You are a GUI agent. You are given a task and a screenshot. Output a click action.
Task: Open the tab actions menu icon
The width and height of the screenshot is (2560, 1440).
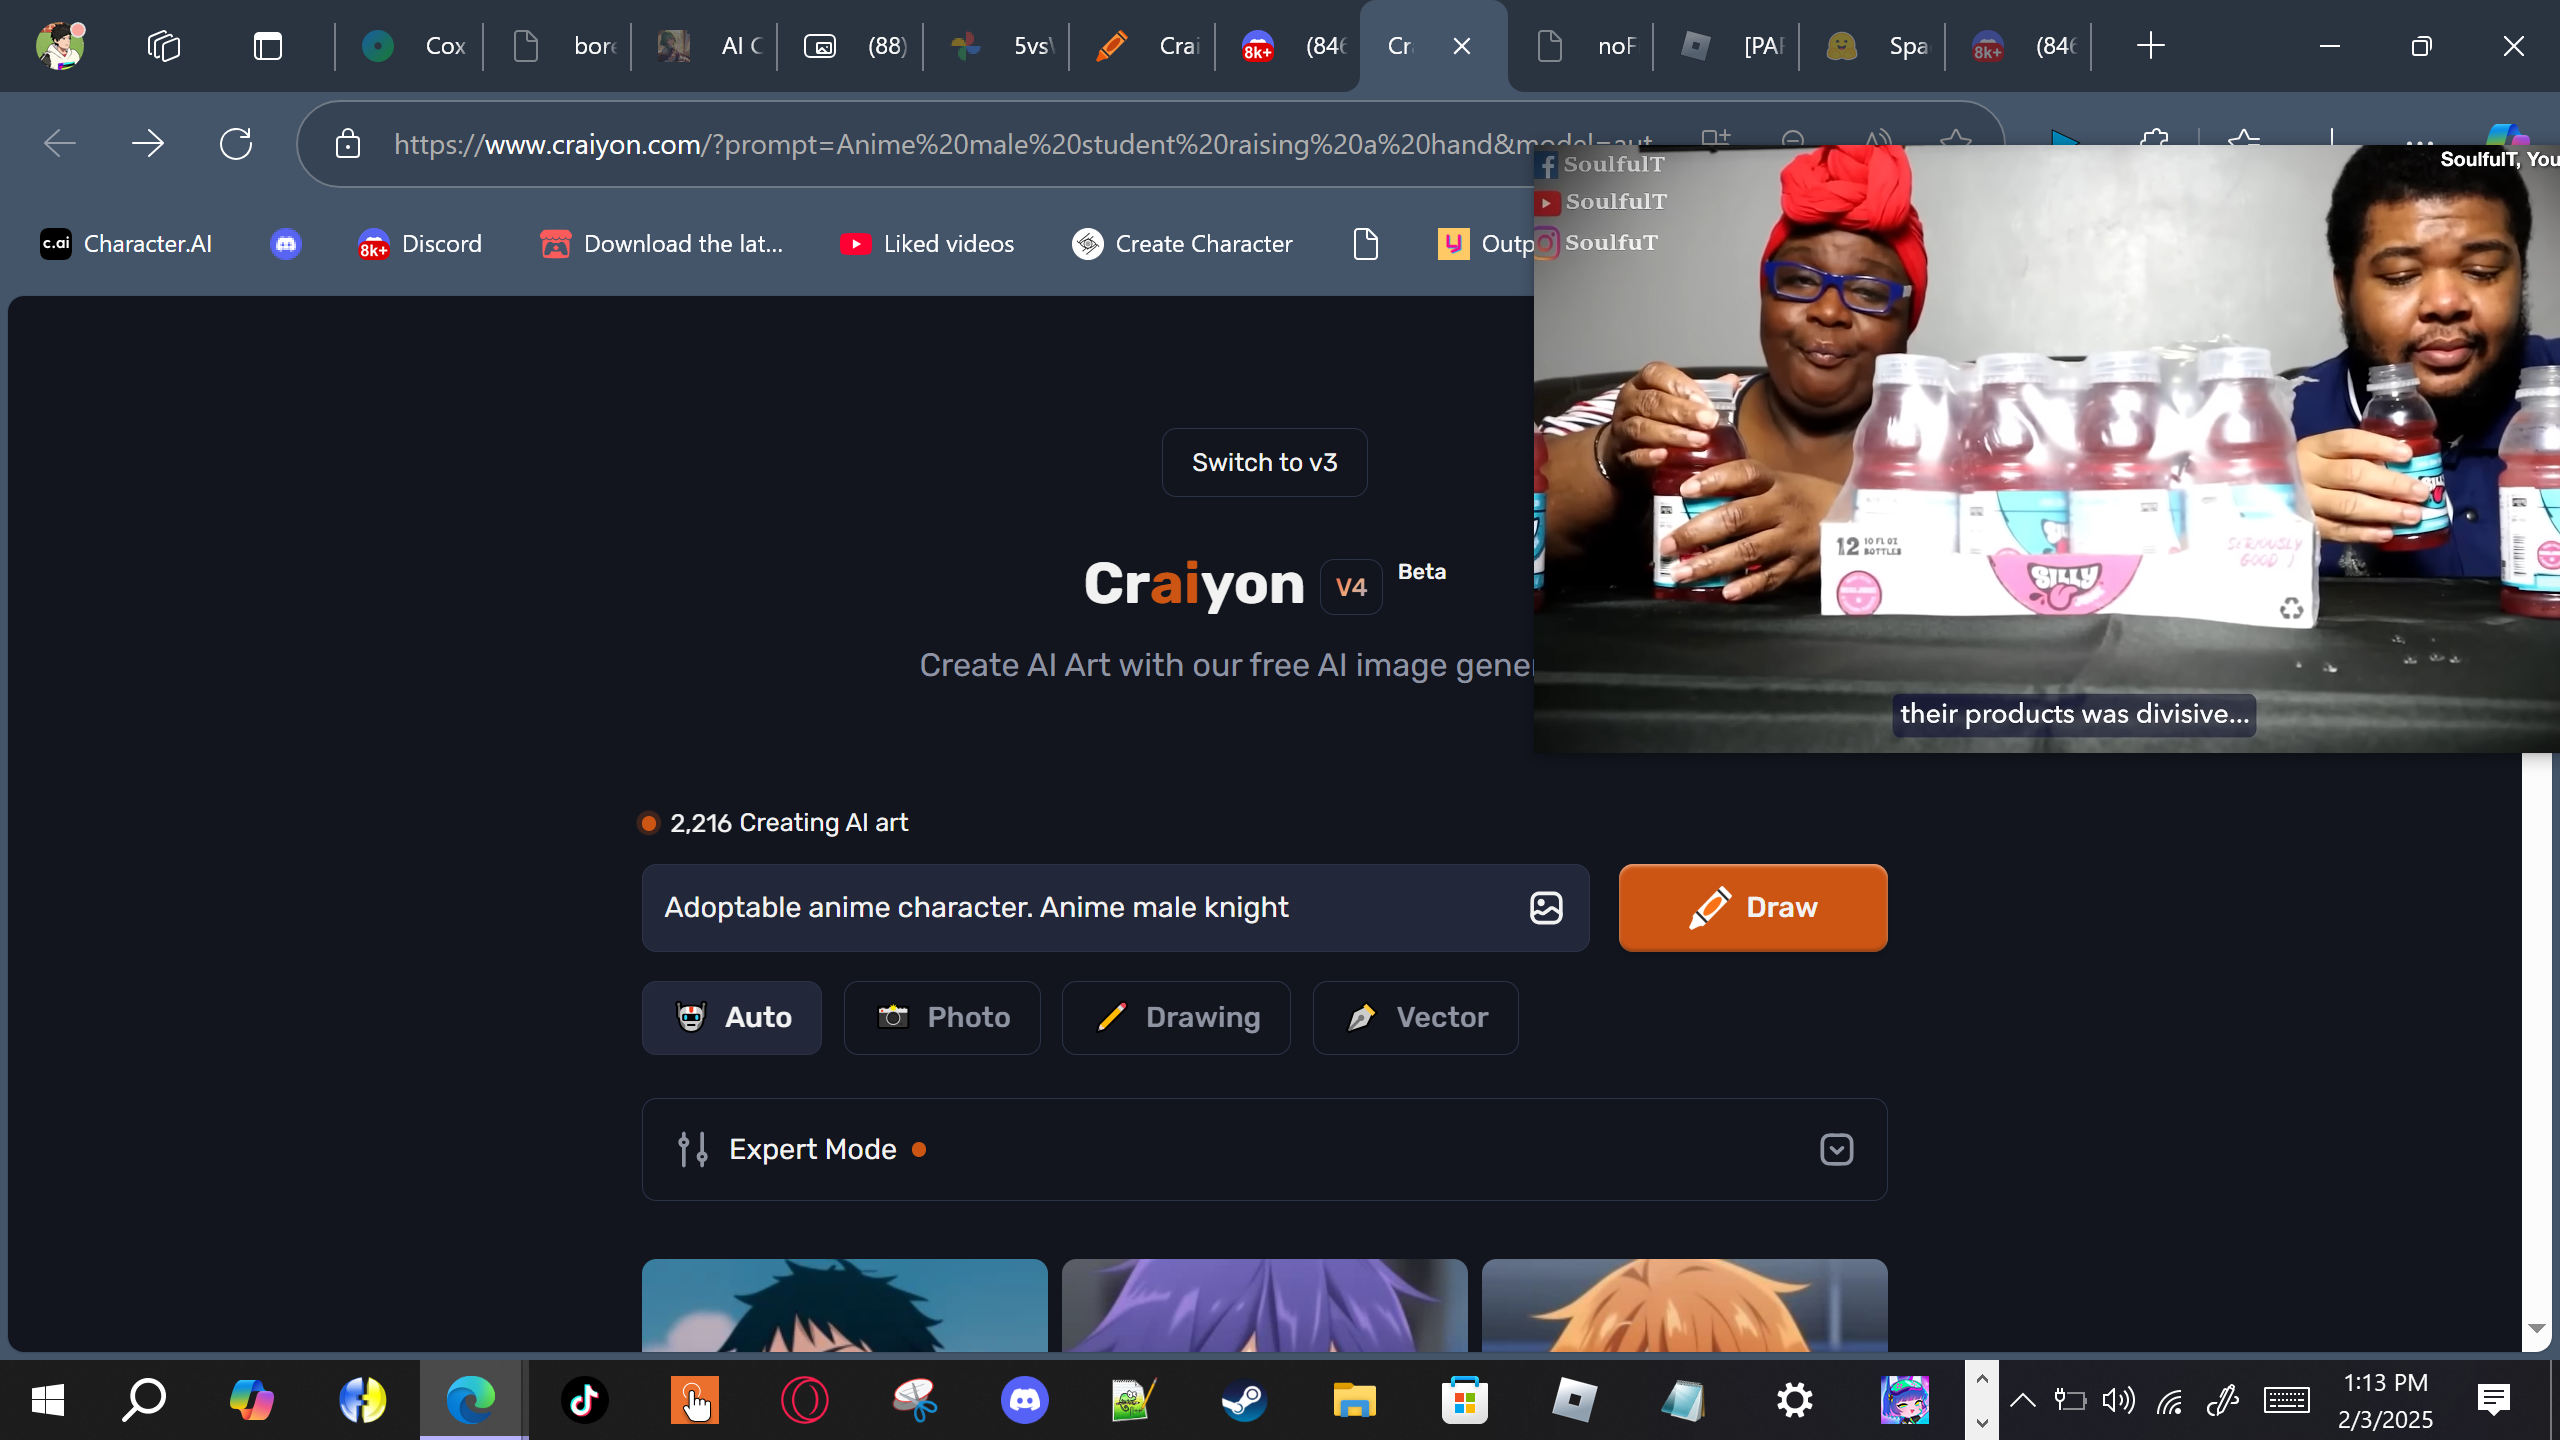pos(268,46)
